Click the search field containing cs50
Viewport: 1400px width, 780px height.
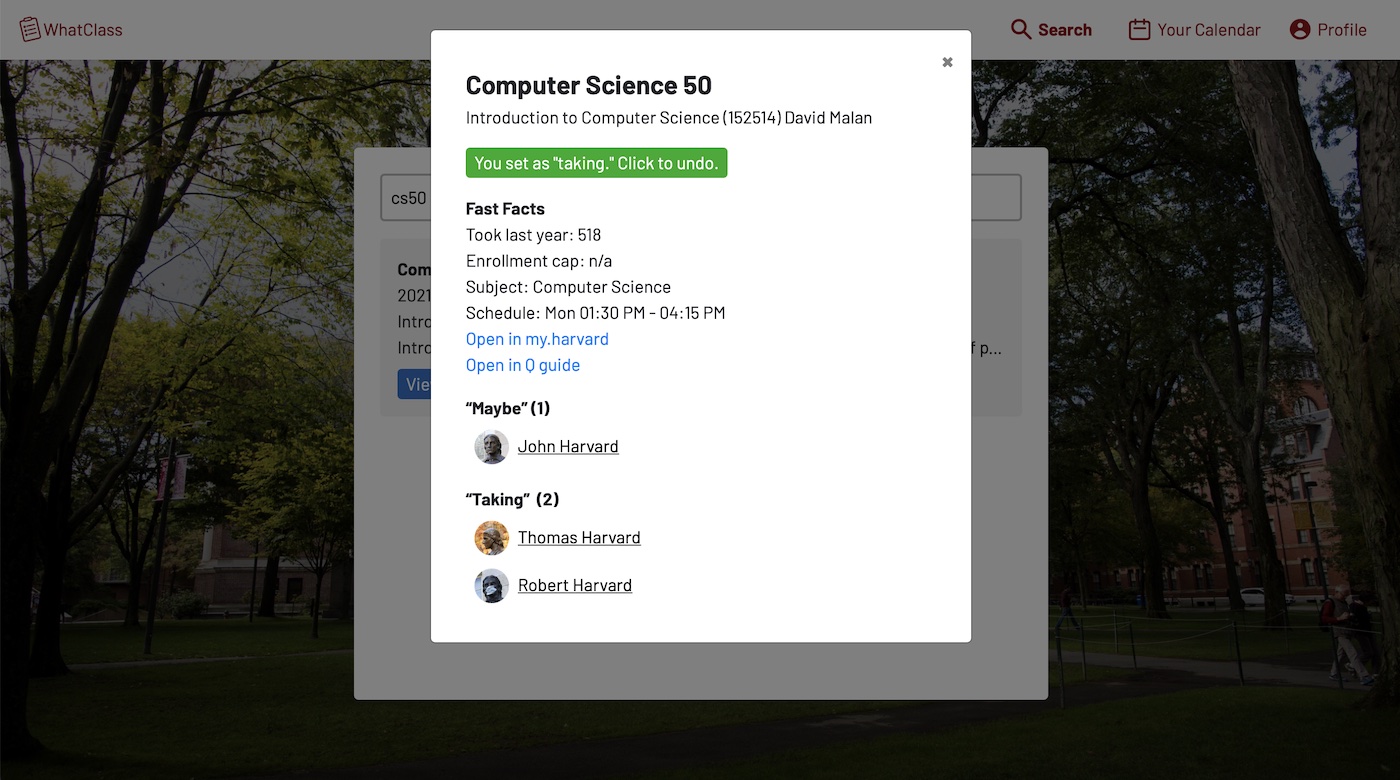point(405,198)
